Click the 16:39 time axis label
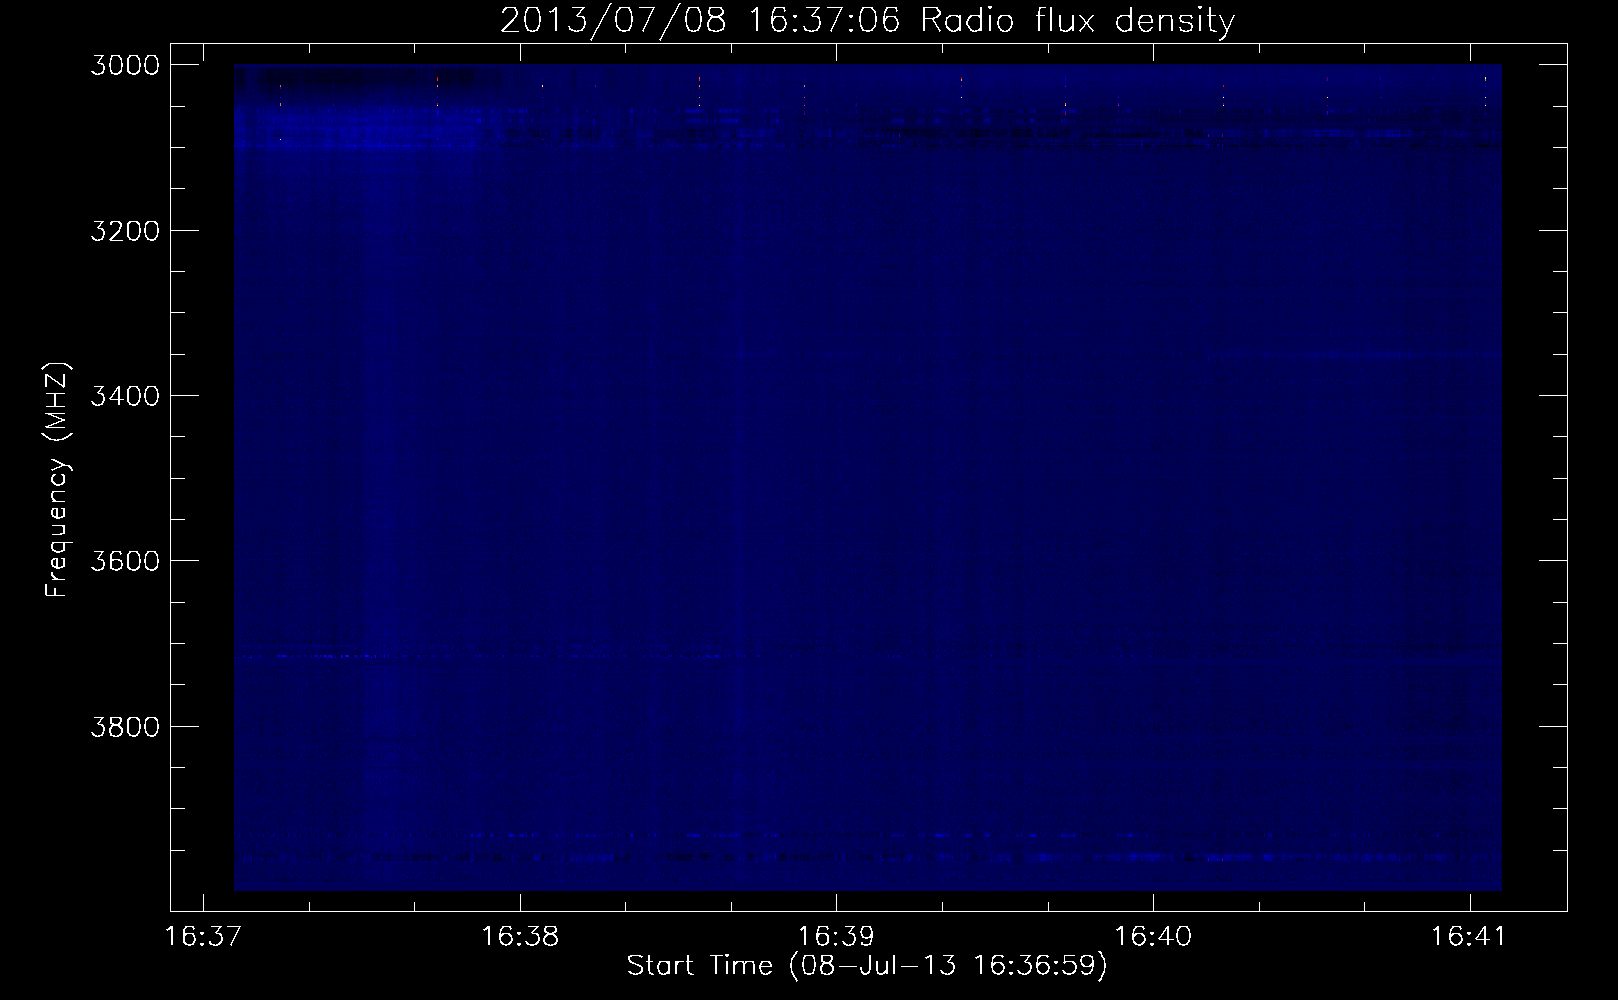 [x=836, y=937]
